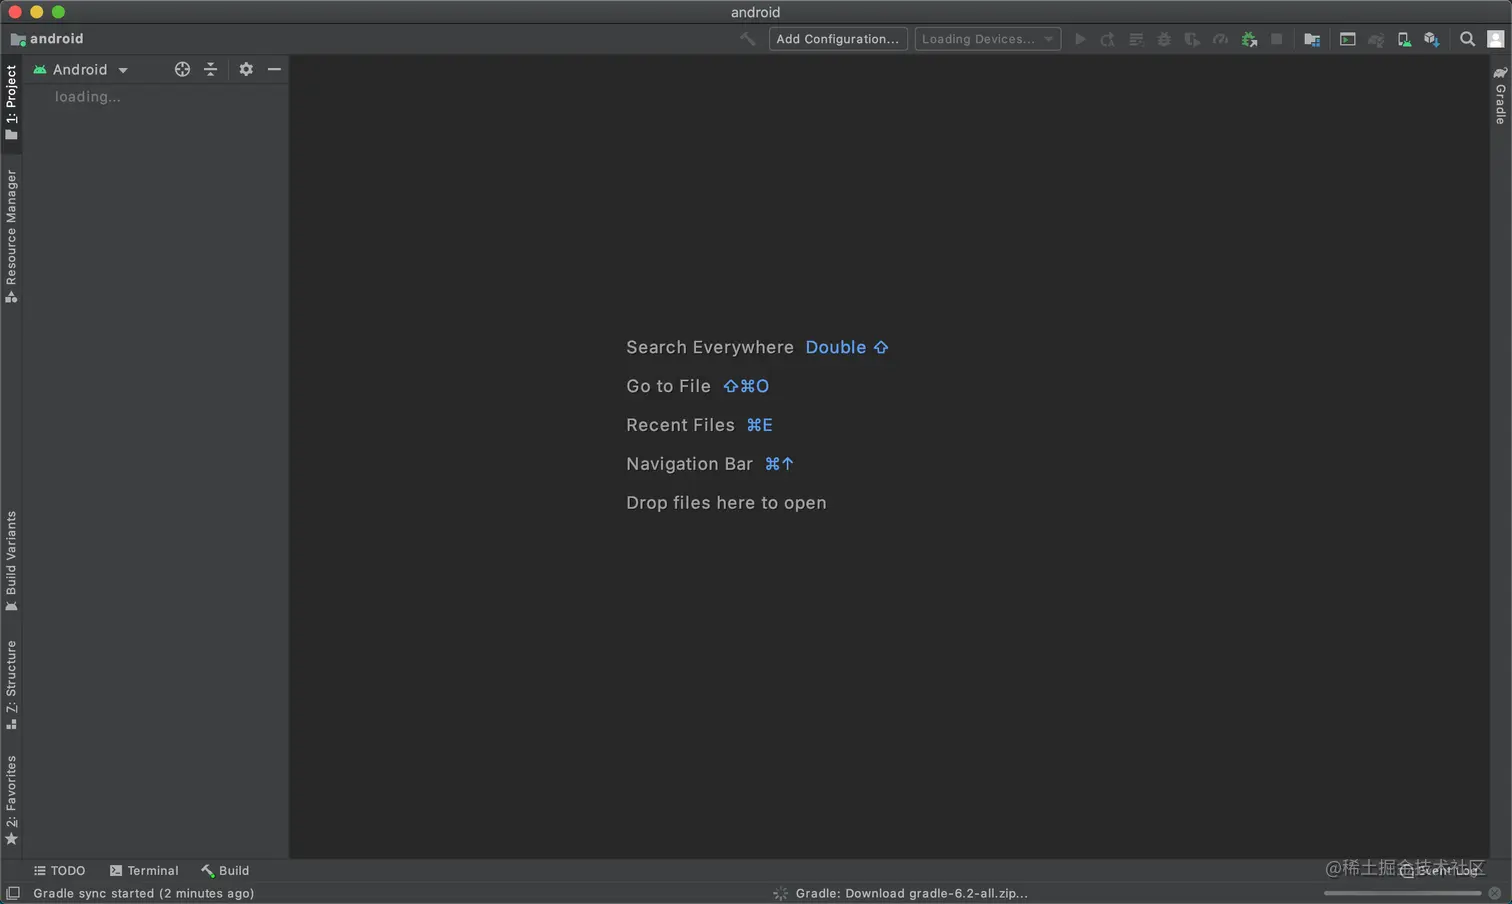
Task: Click the Apply Code Changes icon
Action: pos(1136,39)
